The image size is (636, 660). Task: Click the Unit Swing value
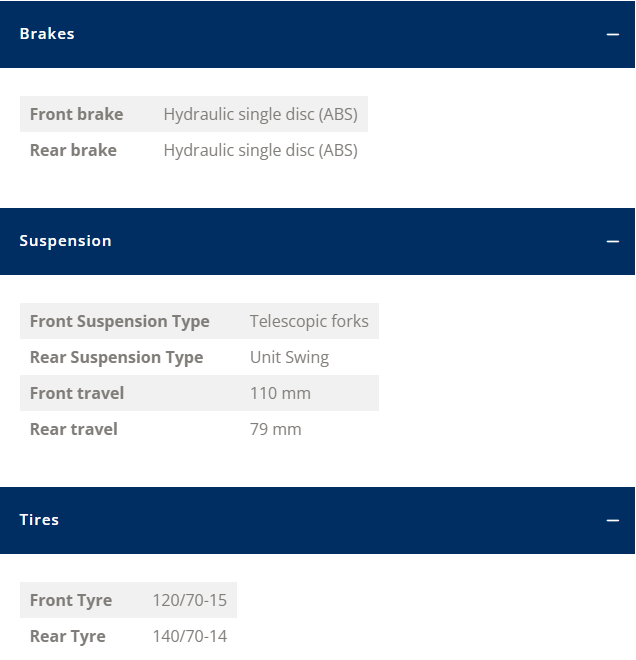pos(289,357)
